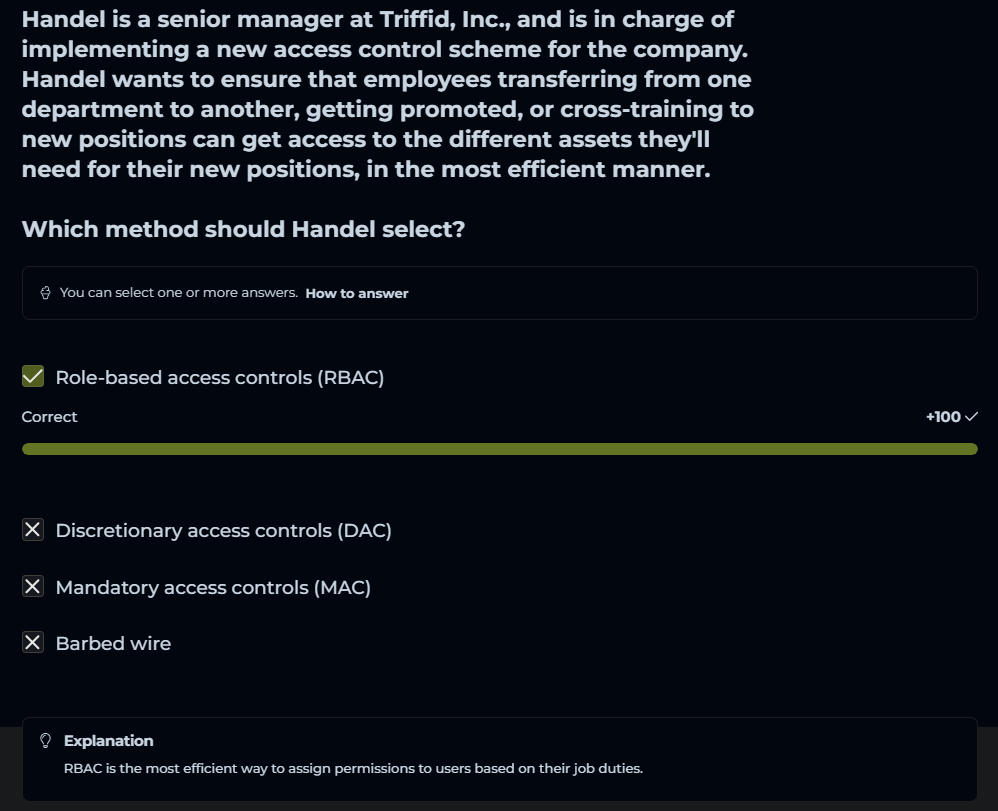
Task: Select the 'Mandatory access controls (MAC)' answer label
Action: (x=213, y=587)
